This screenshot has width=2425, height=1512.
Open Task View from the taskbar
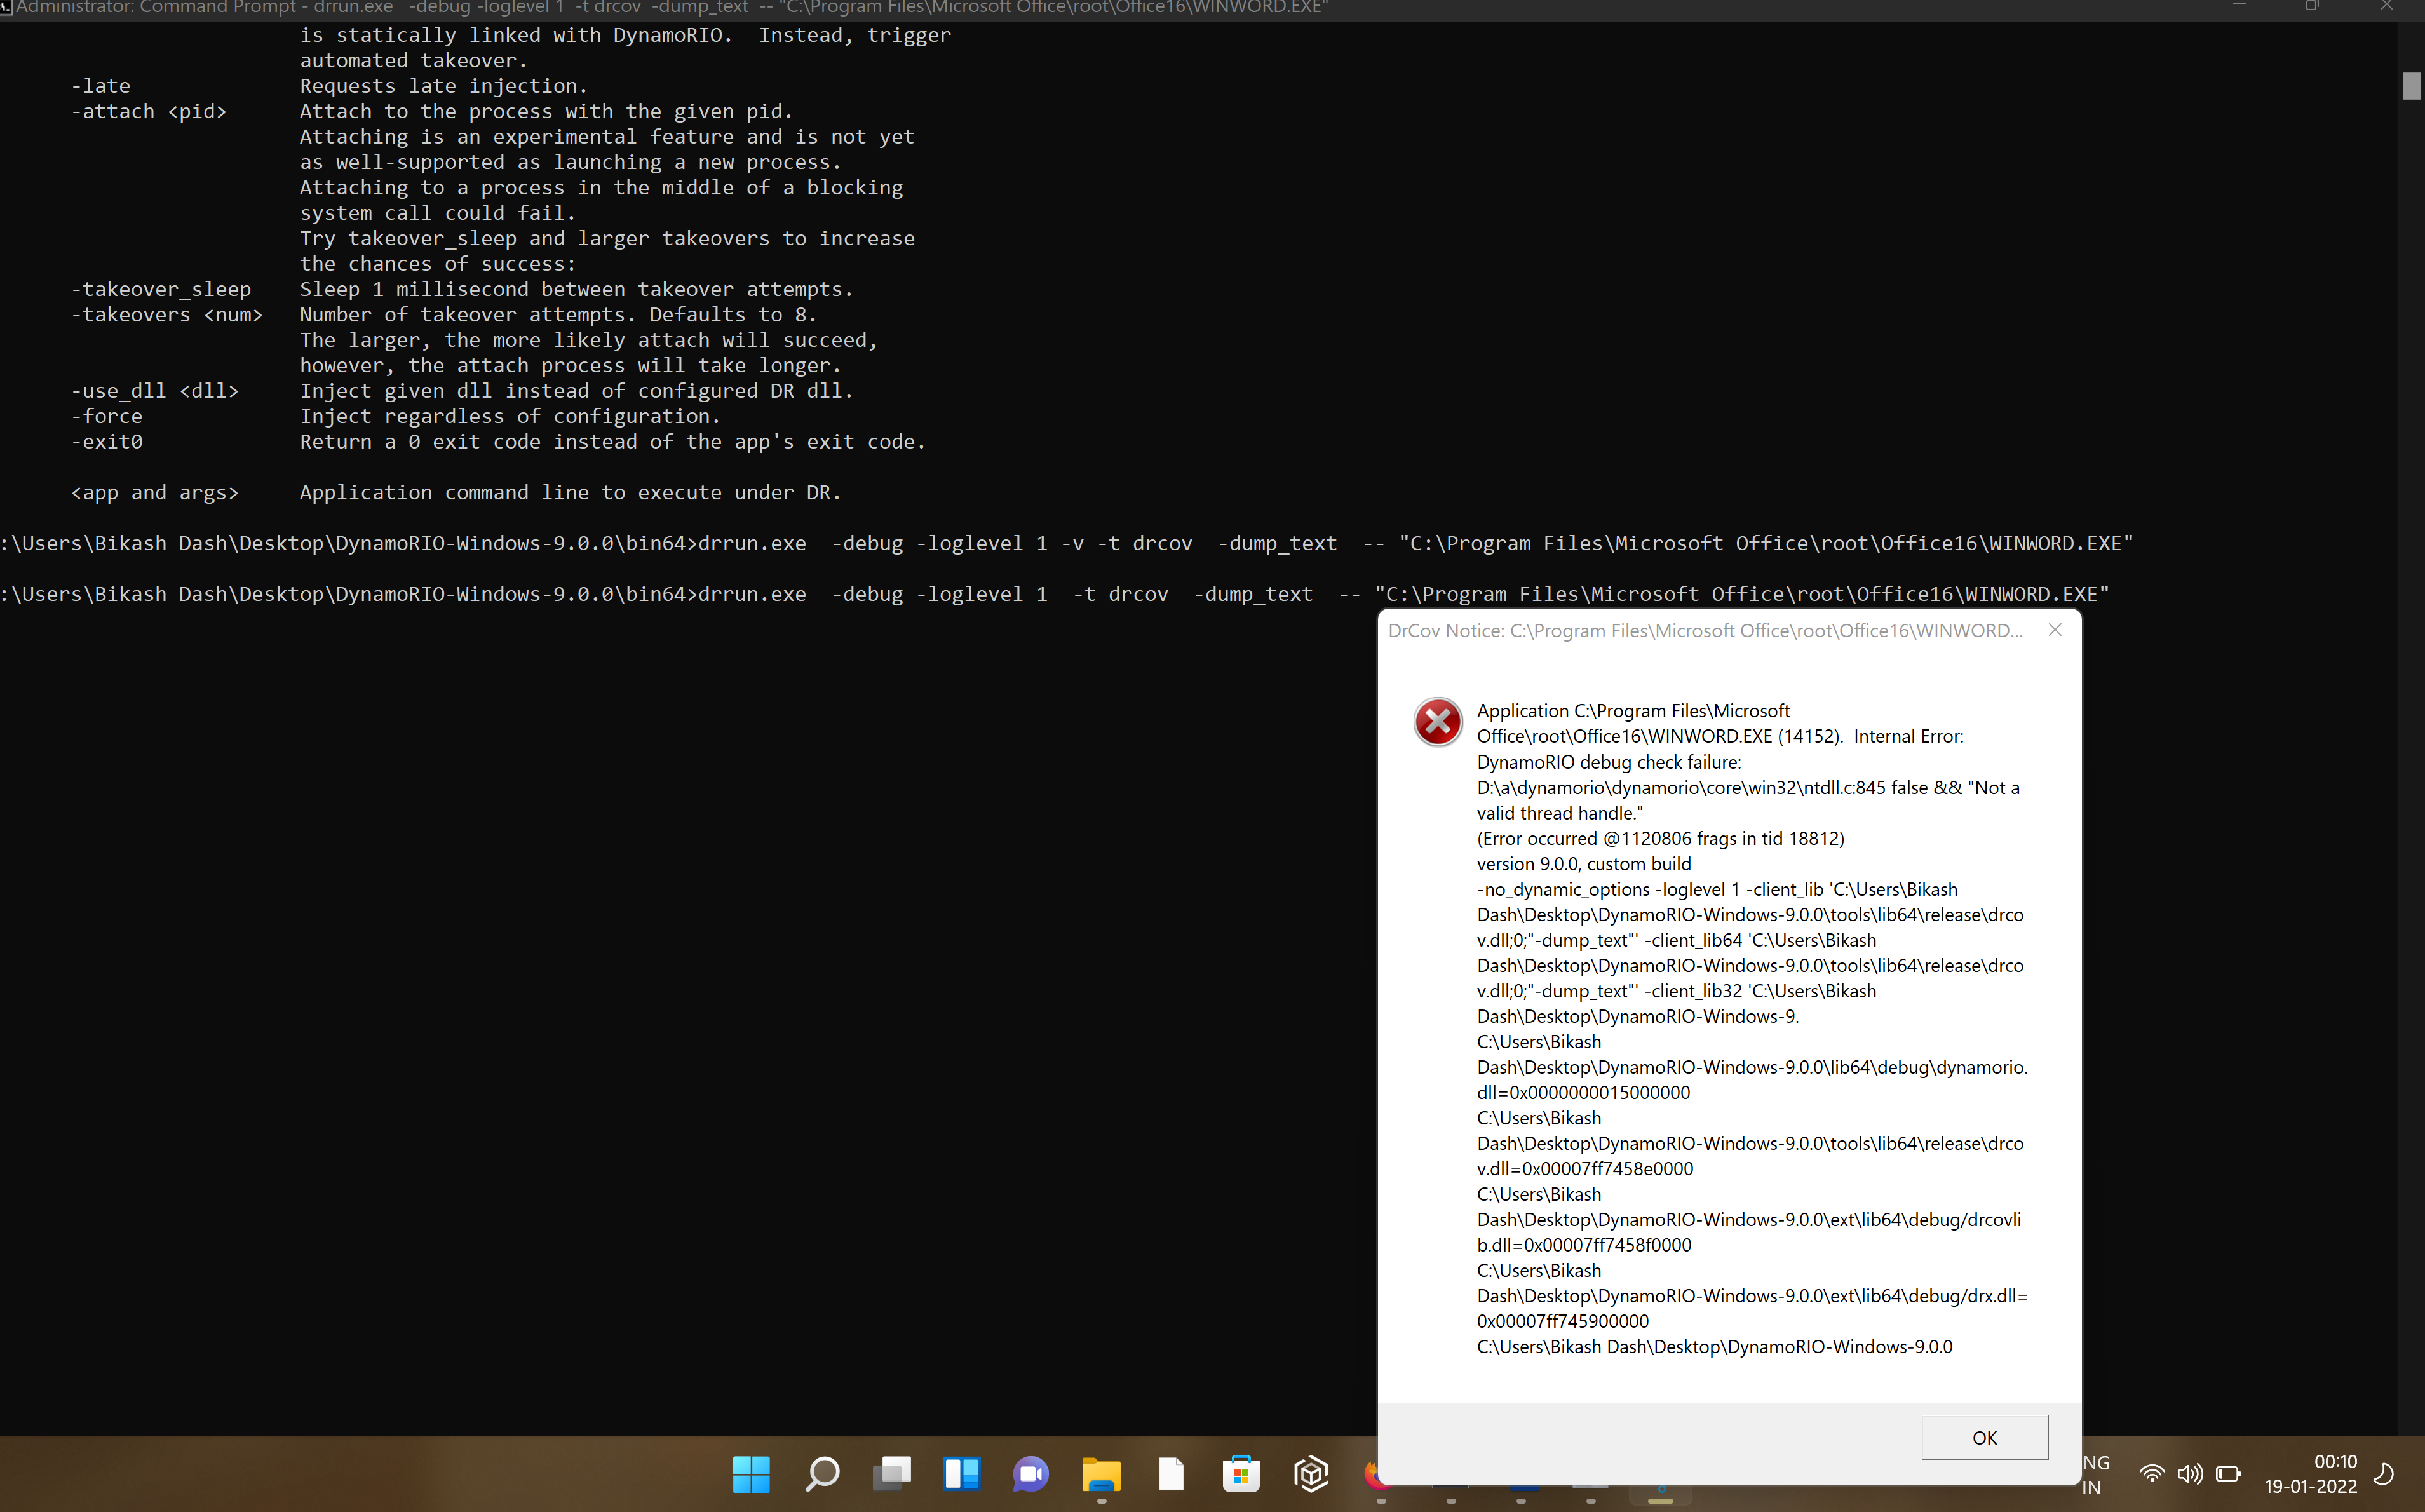point(891,1474)
